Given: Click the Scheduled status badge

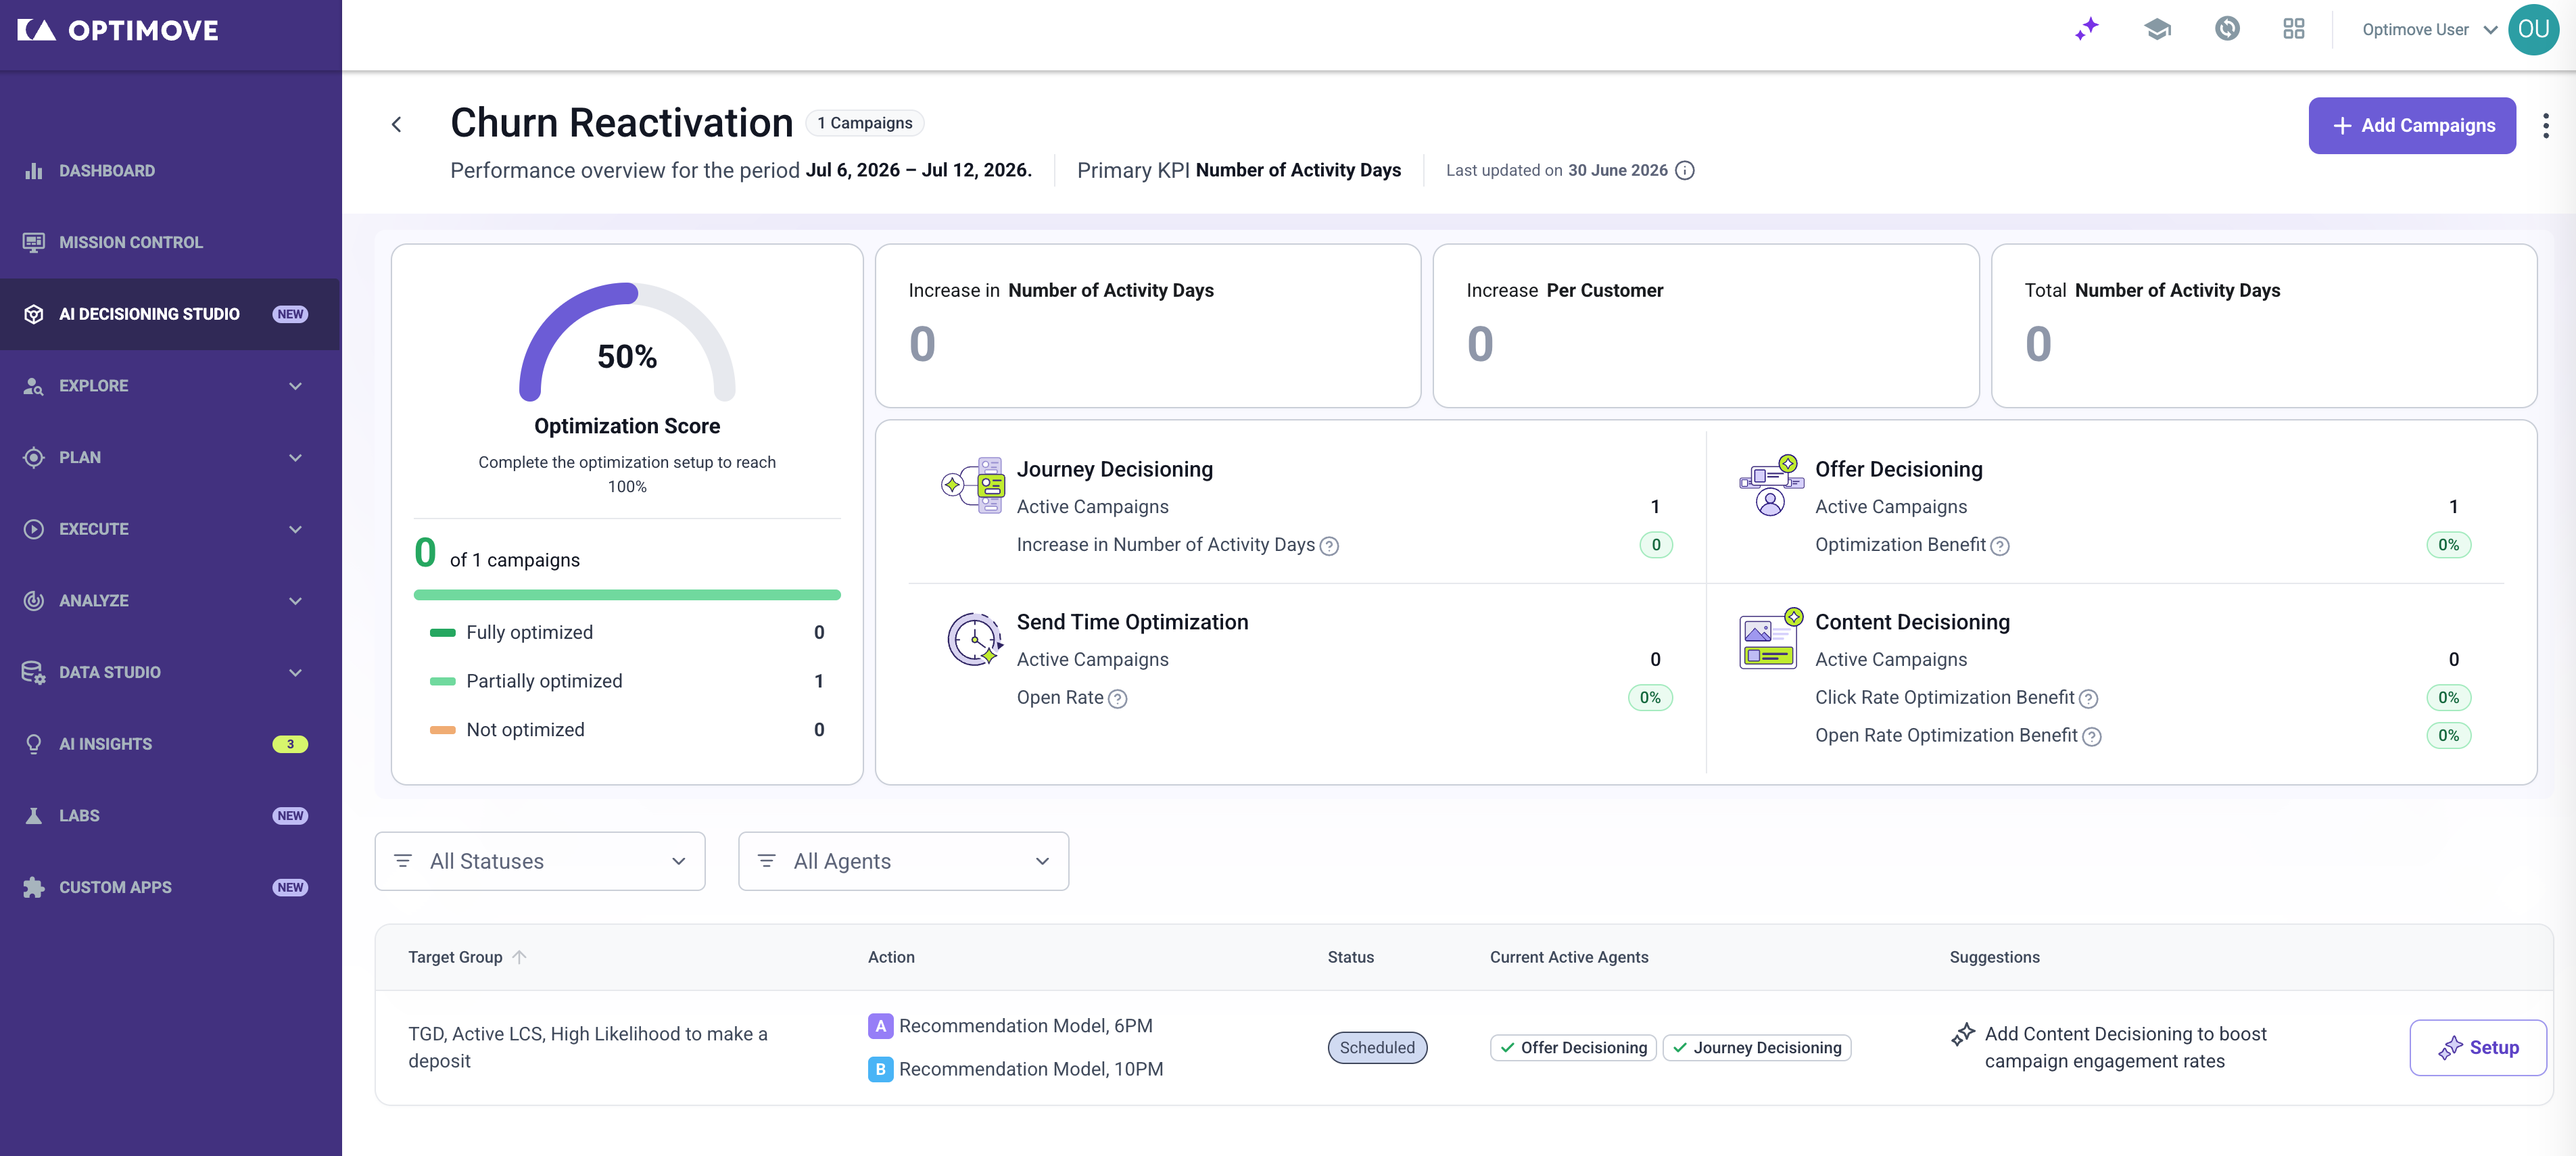Looking at the screenshot, I should [1377, 1048].
